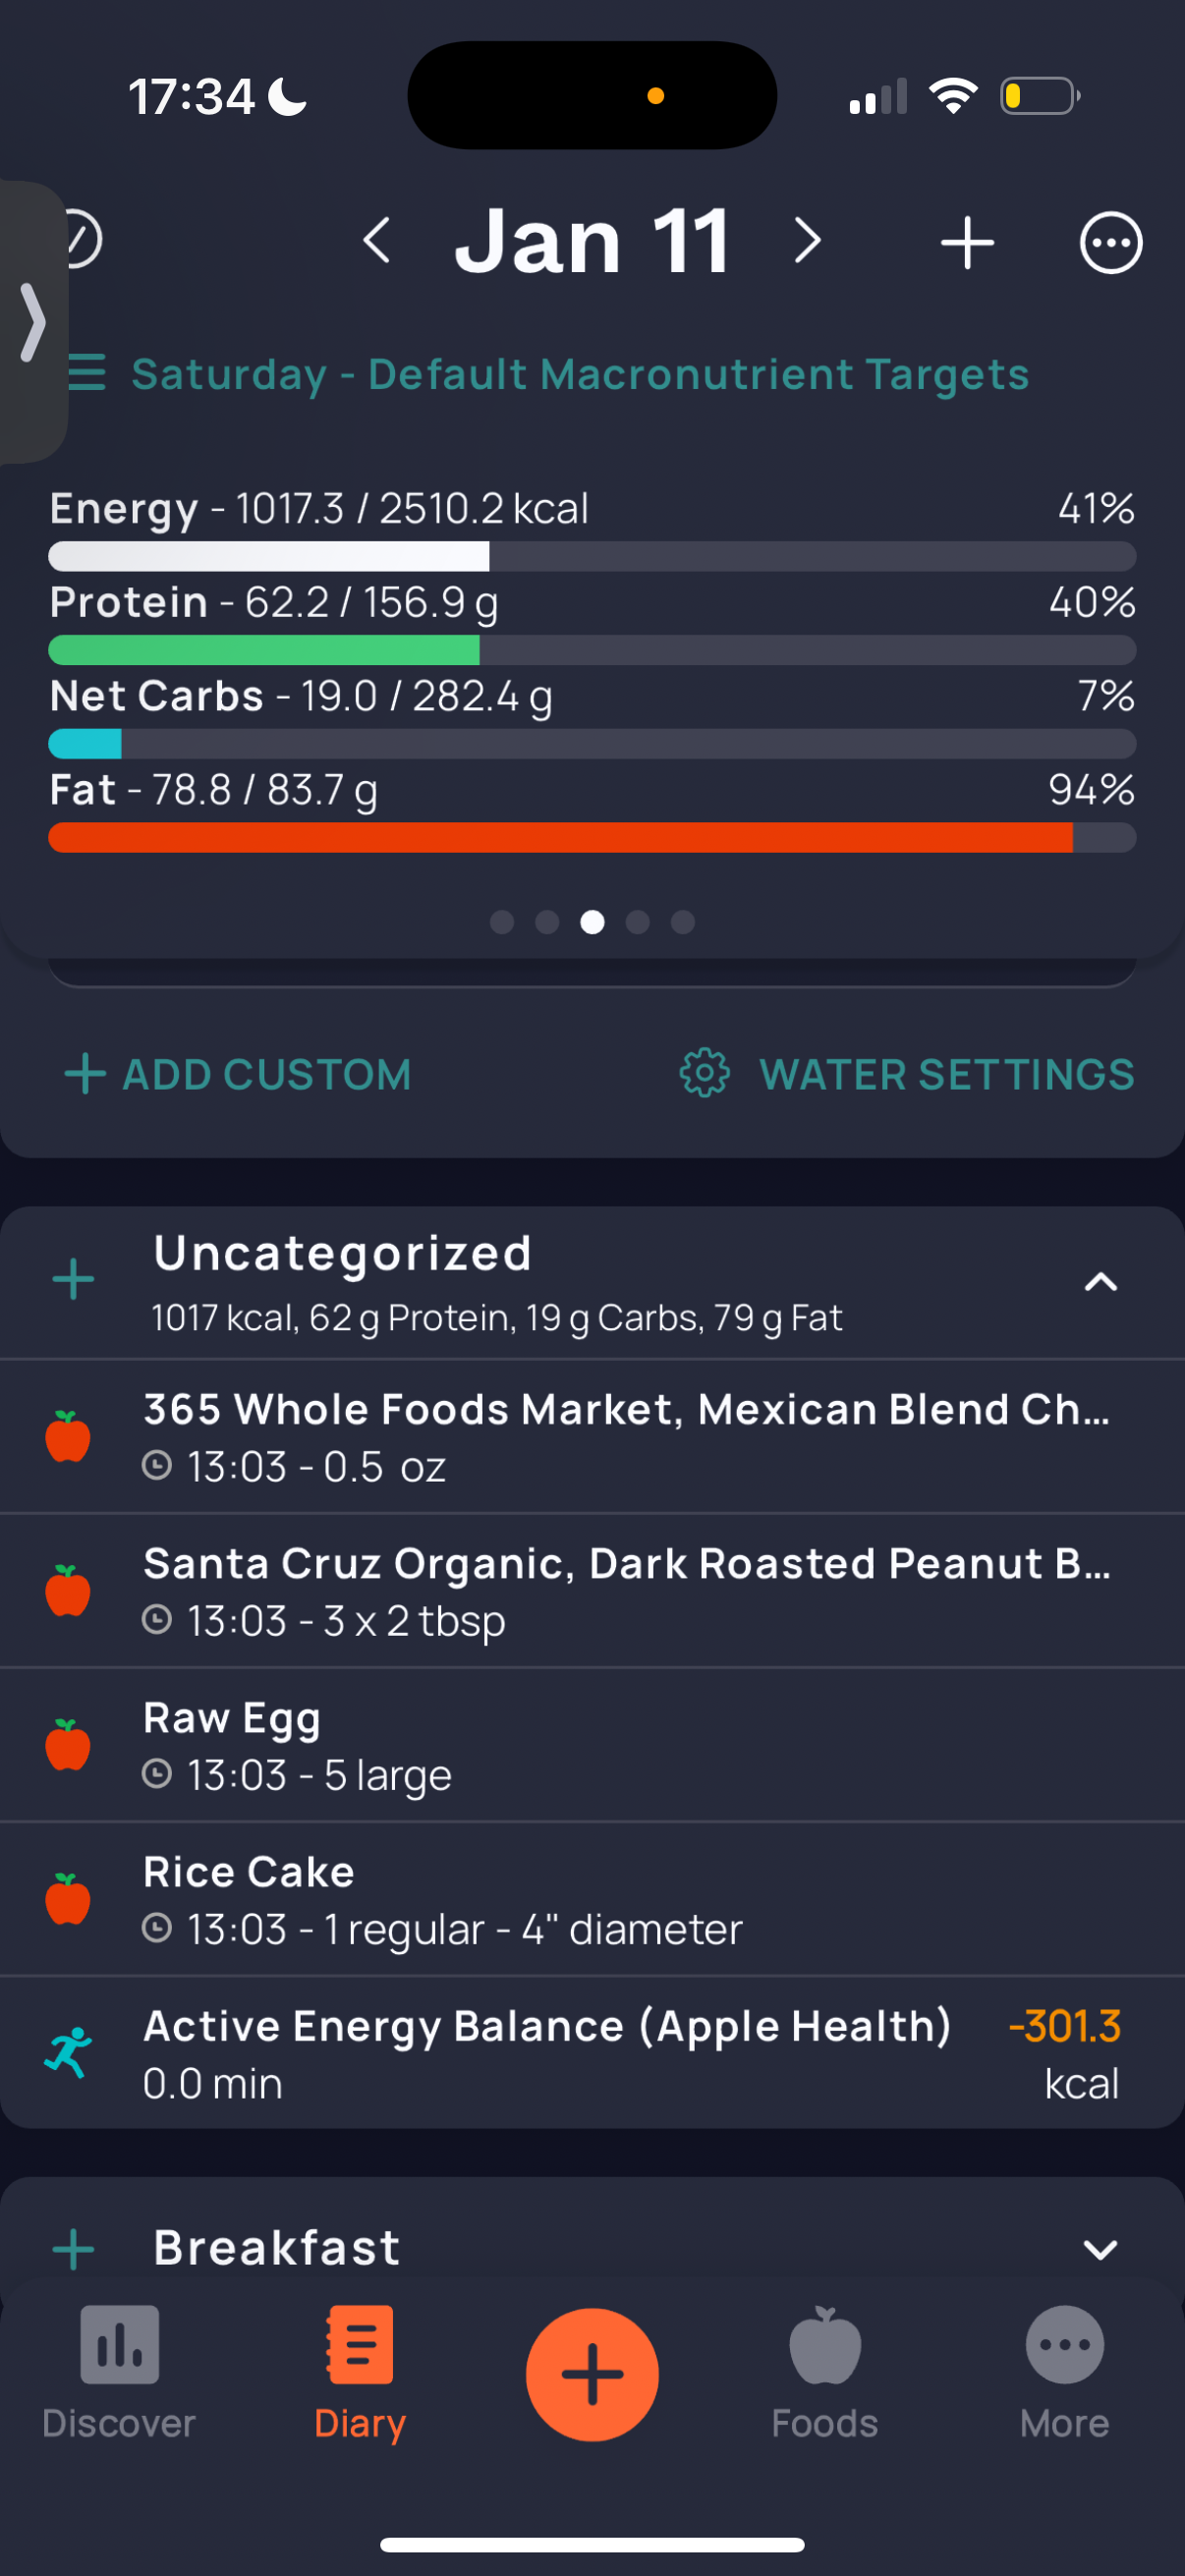Open Saturday Default Macronutrient Targets menu
Screen dimensions: 1185x2576
(549, 374)
